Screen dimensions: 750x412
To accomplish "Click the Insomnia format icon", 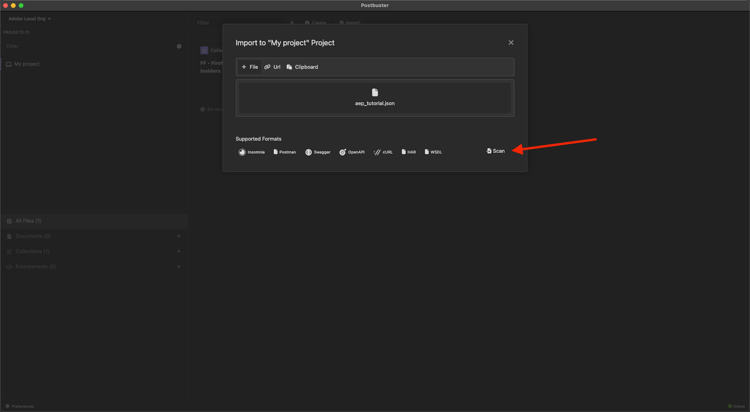I will click(x=242, y=152).
